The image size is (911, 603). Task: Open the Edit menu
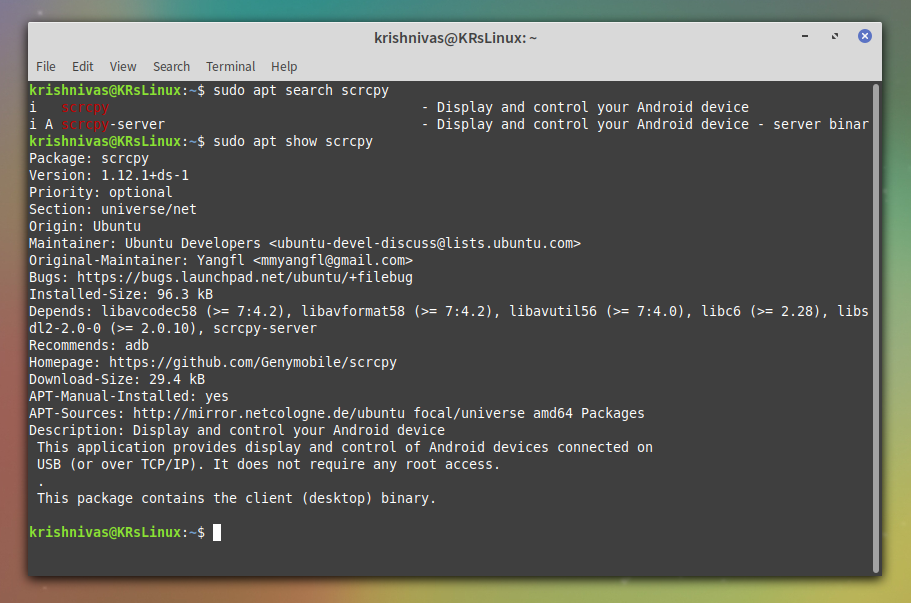tap(82, 66)
